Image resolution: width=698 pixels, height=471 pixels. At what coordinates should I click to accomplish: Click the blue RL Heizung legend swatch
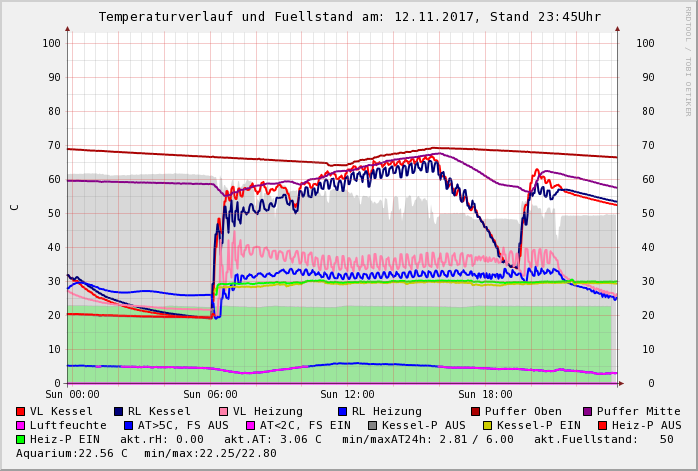pyautogui.click(x=342, y=411)
